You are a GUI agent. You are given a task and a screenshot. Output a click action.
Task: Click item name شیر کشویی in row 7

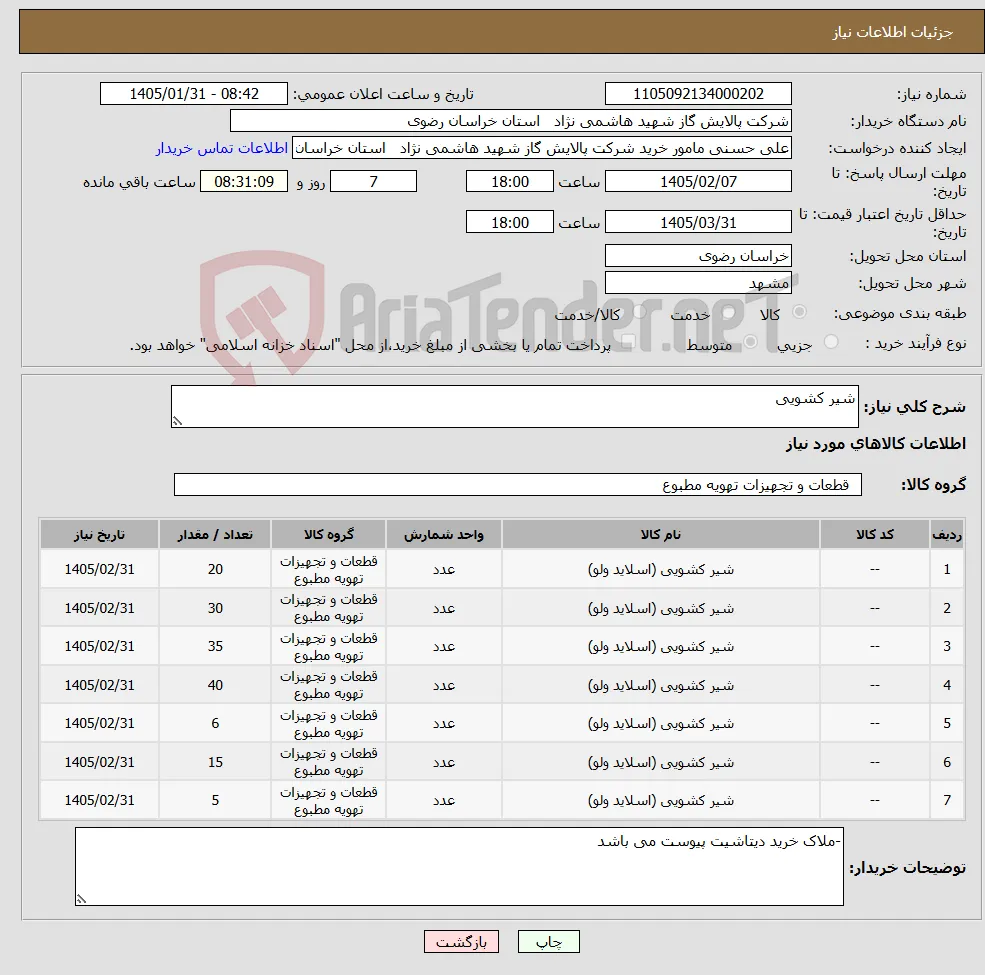tap(660, 800)
